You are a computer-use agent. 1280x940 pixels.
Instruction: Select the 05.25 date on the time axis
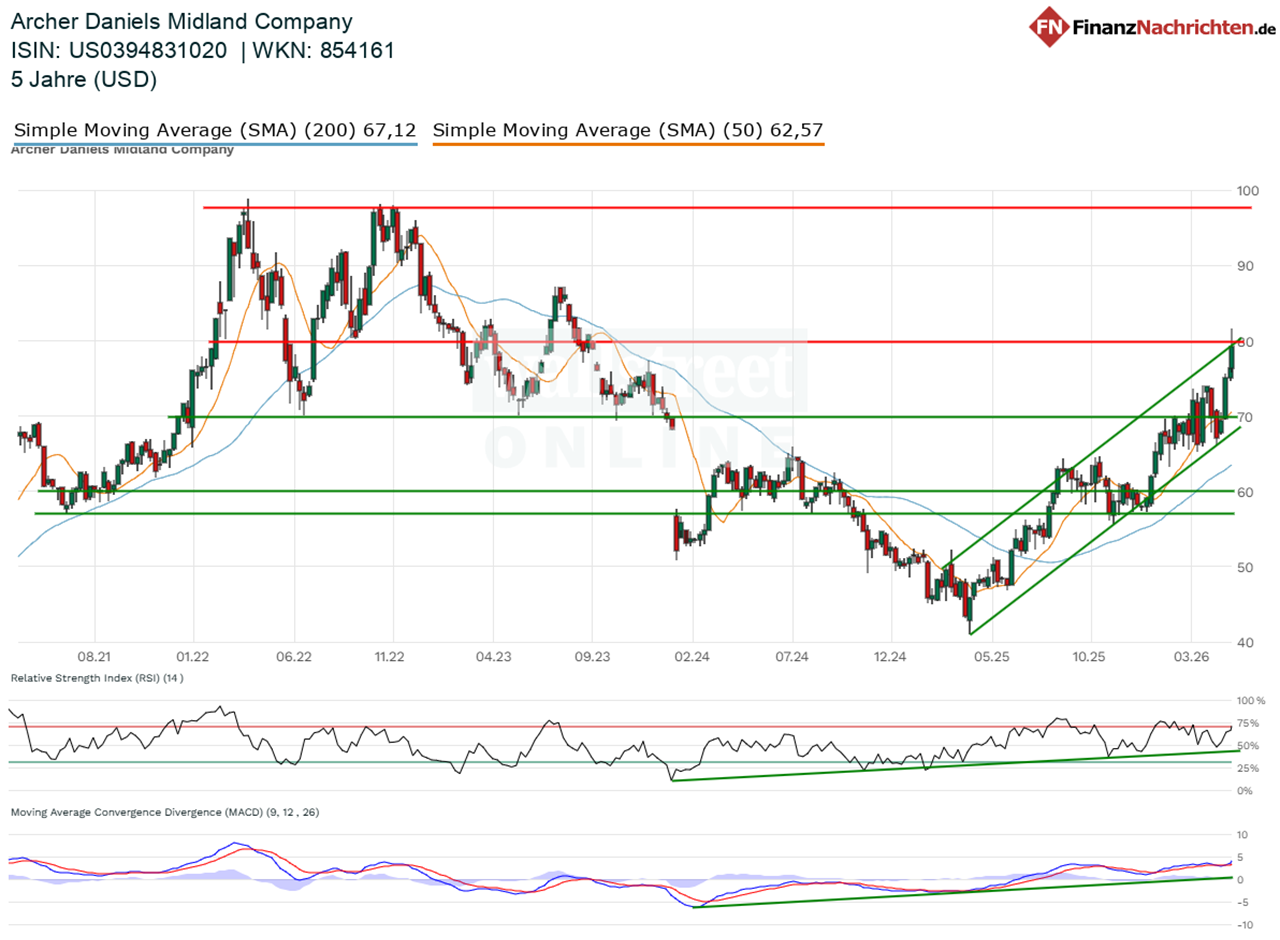coord(990,657)
